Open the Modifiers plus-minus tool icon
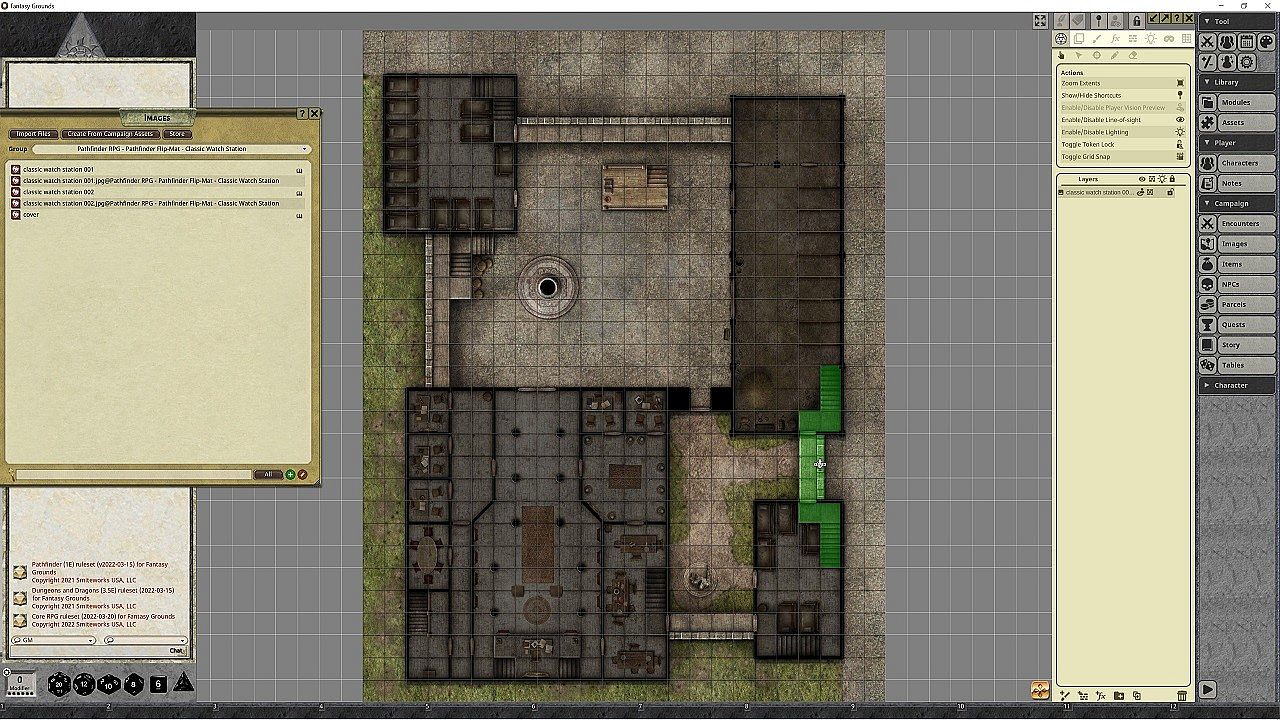The image size is (1280, 720). [1208, 62]
